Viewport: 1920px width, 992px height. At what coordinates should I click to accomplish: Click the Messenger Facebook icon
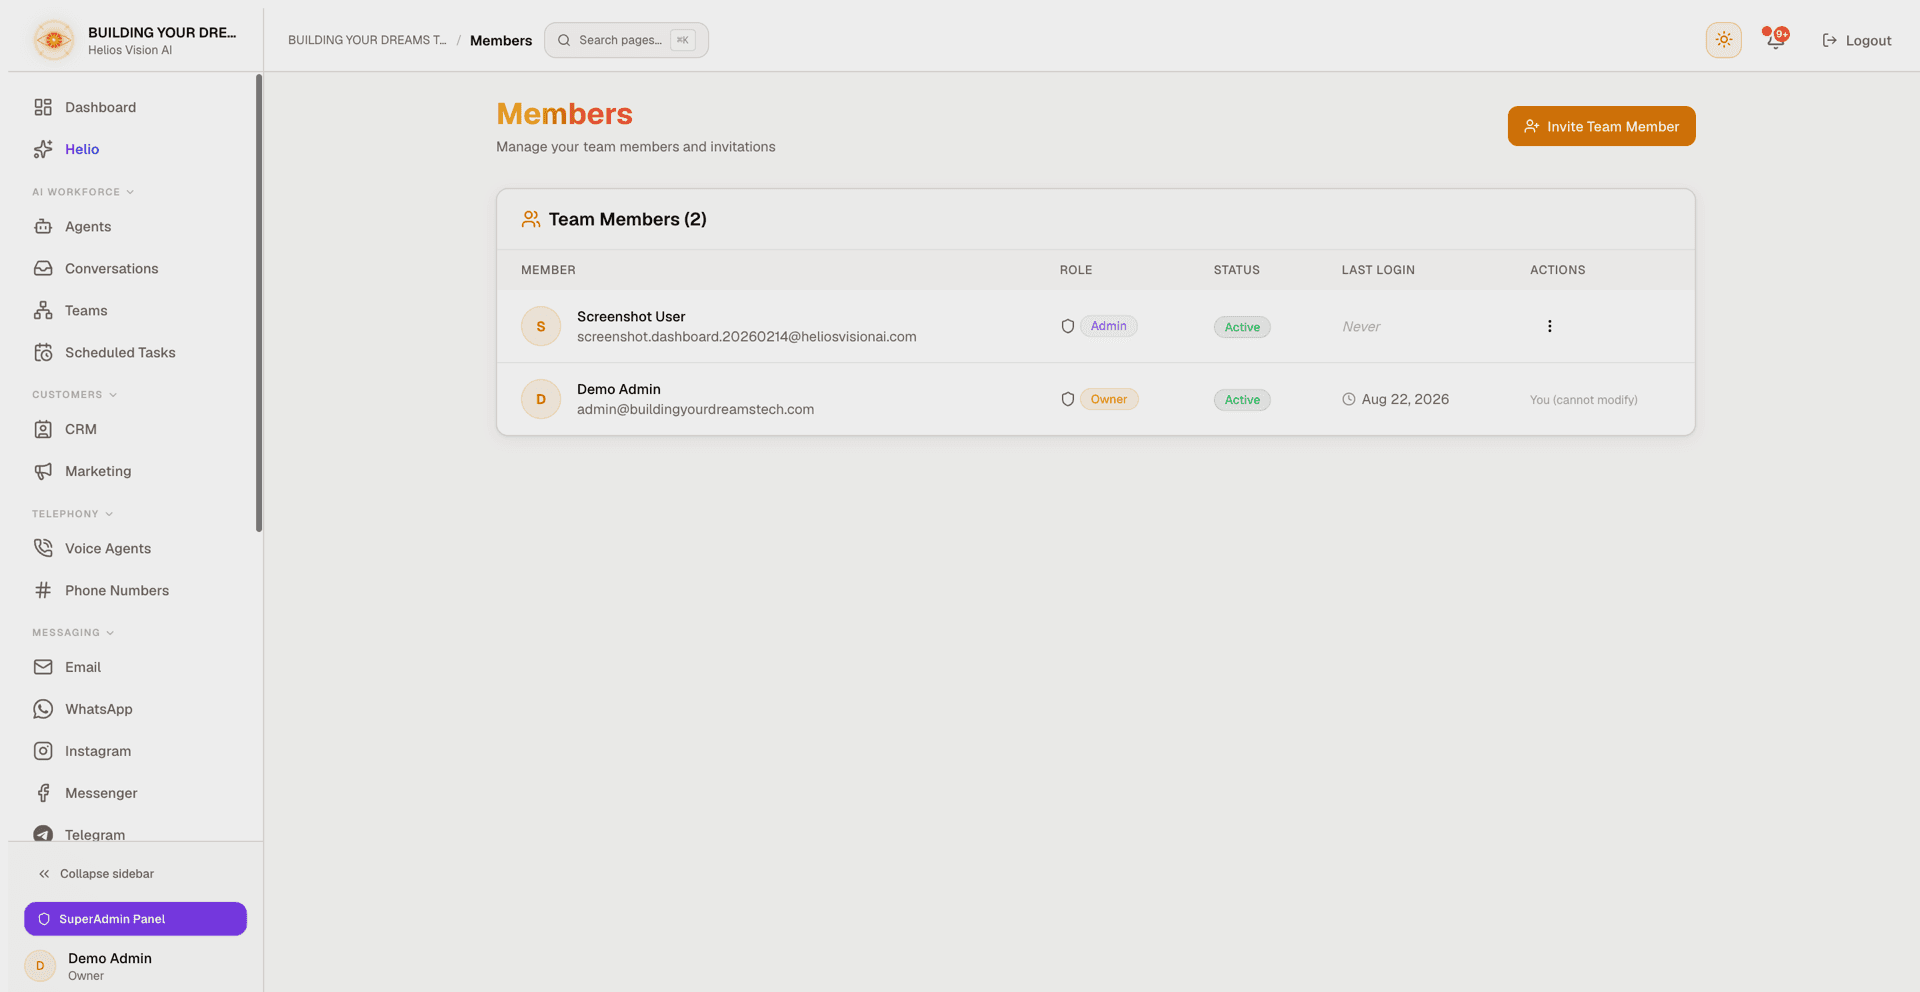pos(43,793)
